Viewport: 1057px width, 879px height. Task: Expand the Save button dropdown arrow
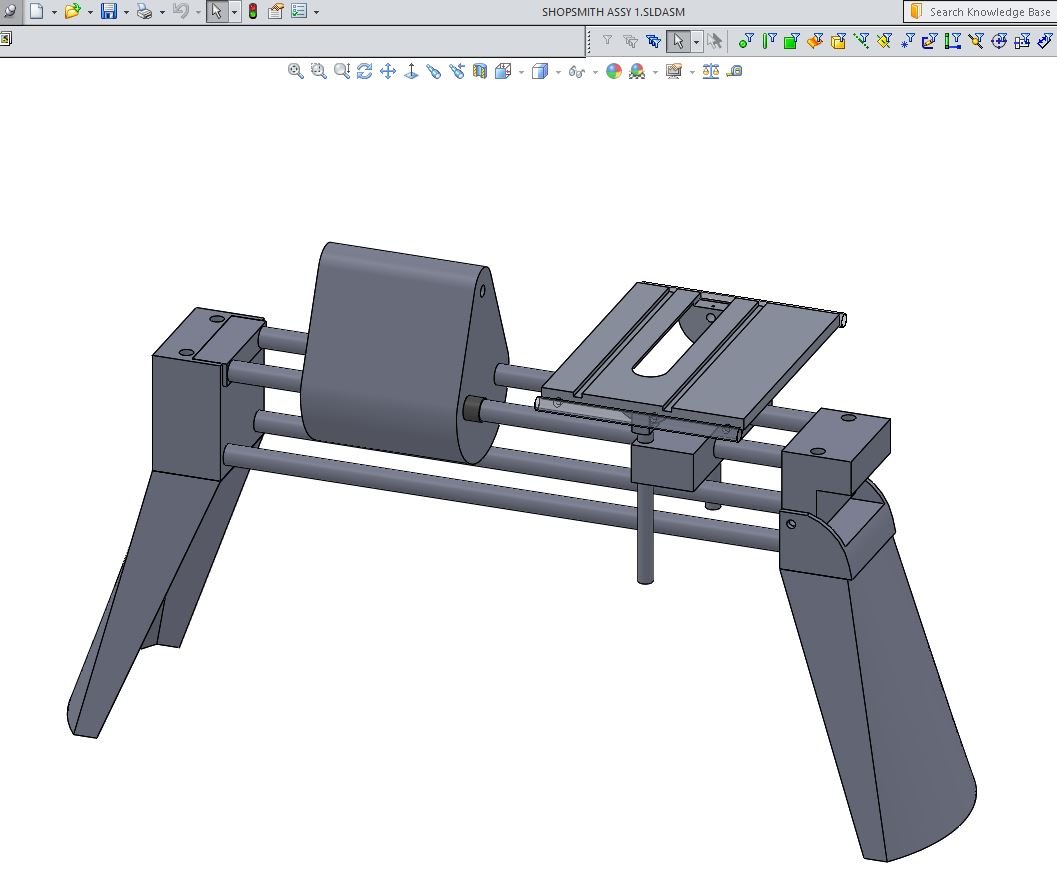(x=126, y=12)
